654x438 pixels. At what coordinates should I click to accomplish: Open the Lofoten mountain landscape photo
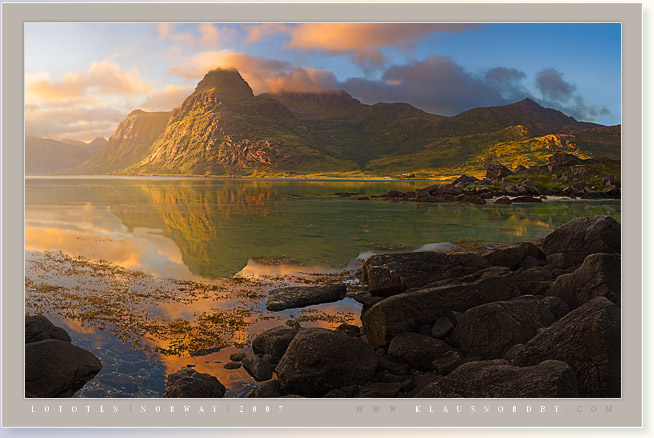tap(323, 210)
